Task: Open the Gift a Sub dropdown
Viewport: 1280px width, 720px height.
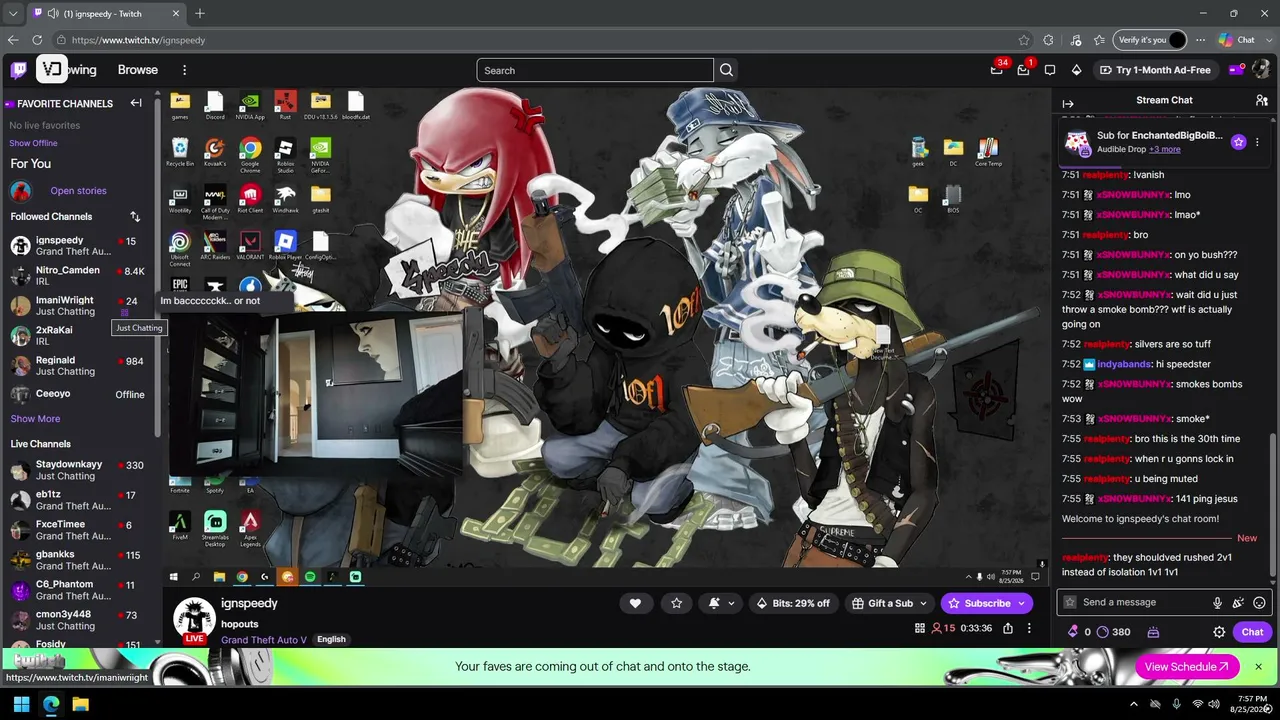Action: click(889, 603)
